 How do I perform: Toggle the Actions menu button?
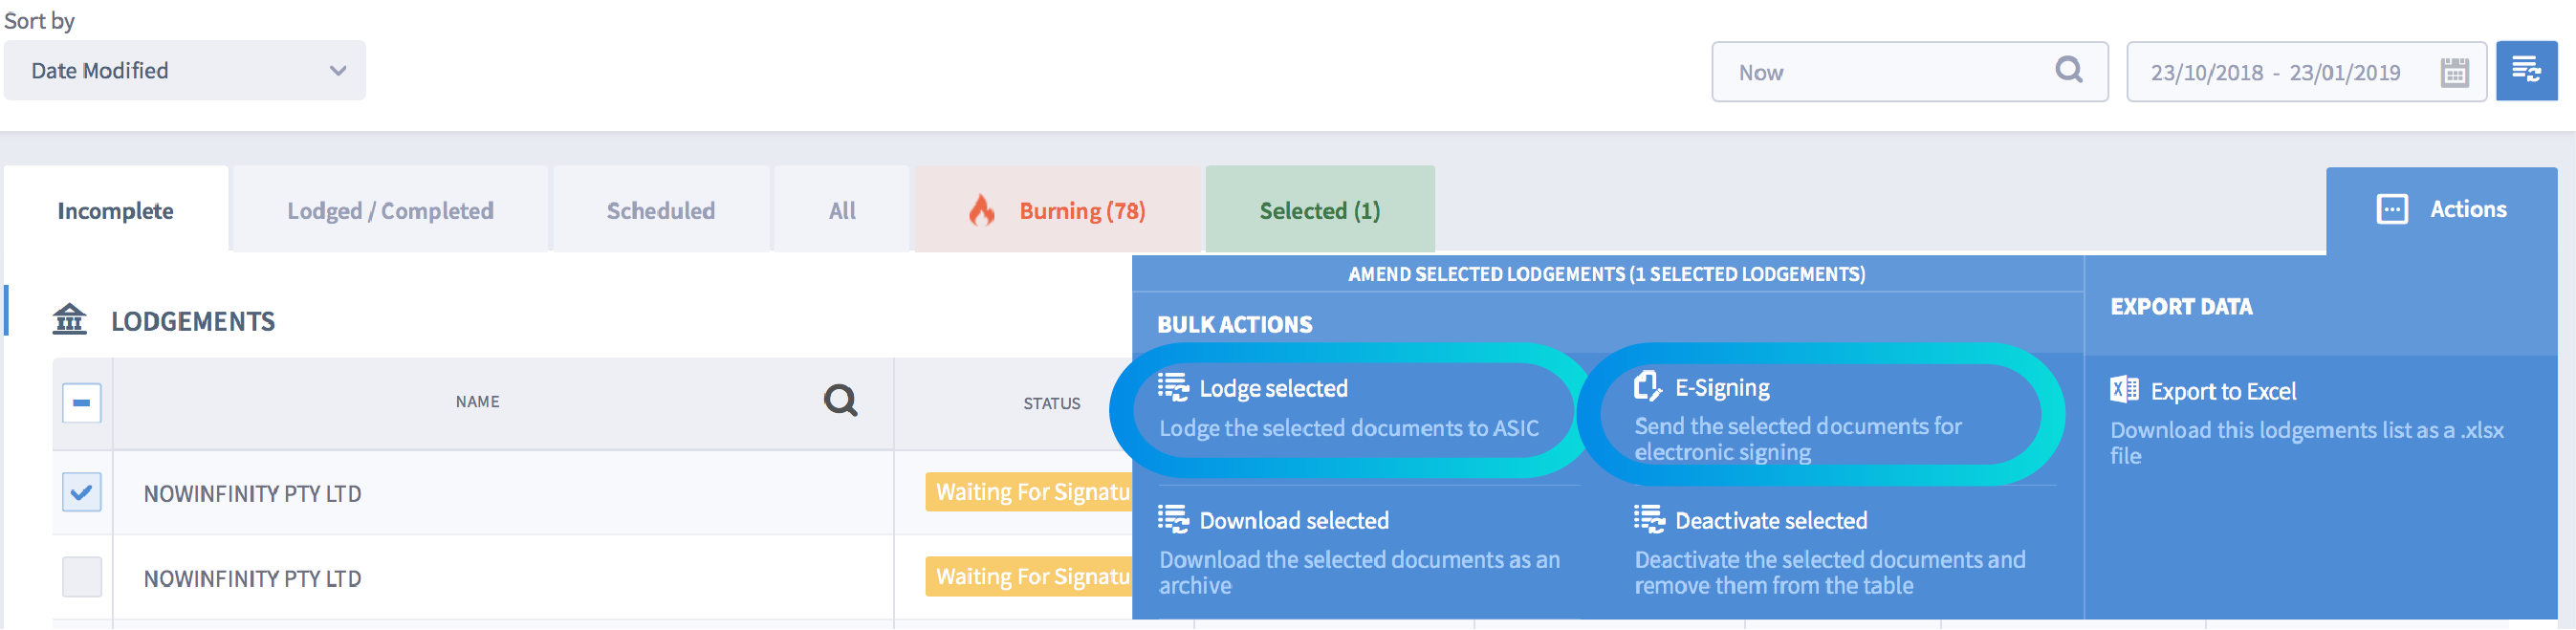(x=2441, y=210)
